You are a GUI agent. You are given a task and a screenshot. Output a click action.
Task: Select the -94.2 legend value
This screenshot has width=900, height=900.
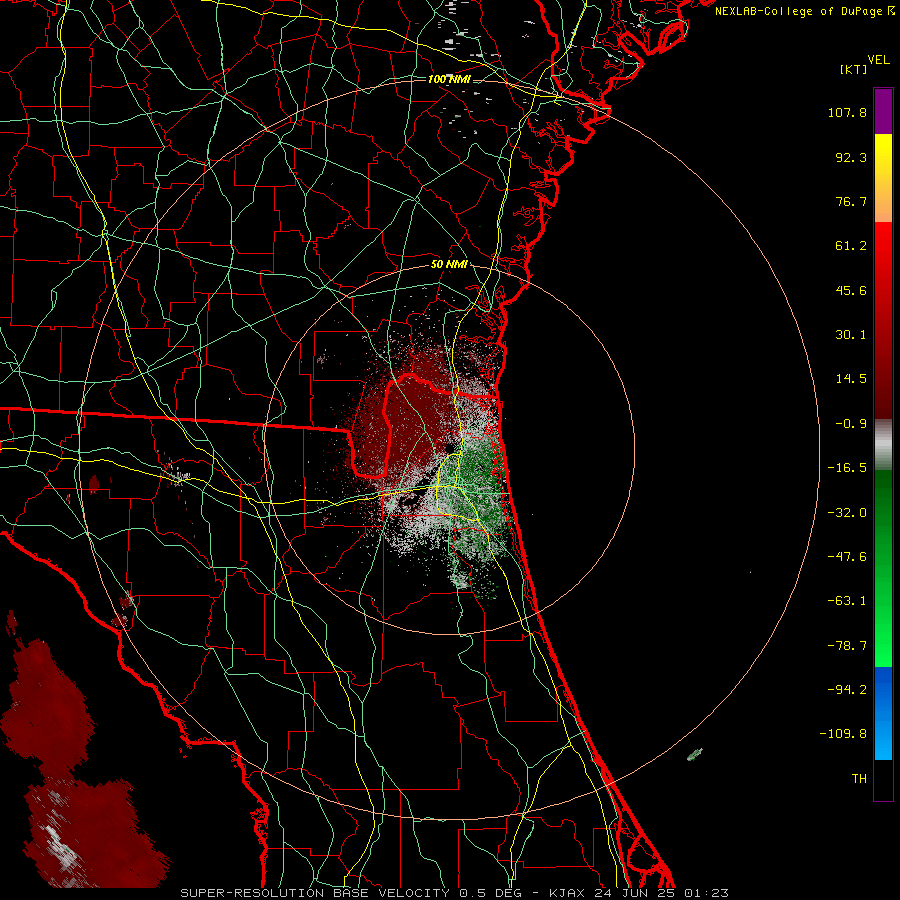point(847,690)
